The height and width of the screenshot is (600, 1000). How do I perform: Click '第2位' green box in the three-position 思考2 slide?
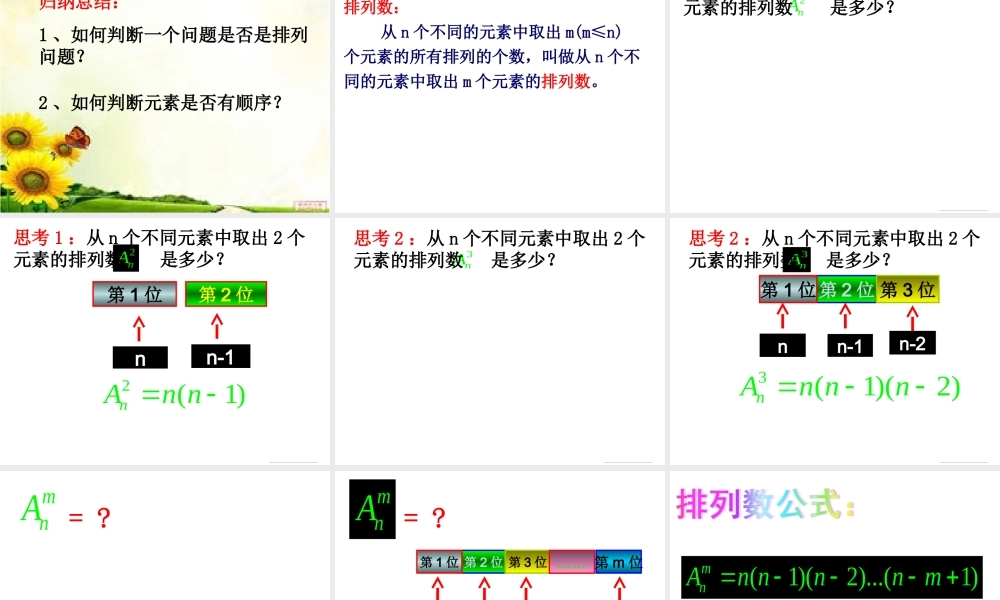(847, 289)
